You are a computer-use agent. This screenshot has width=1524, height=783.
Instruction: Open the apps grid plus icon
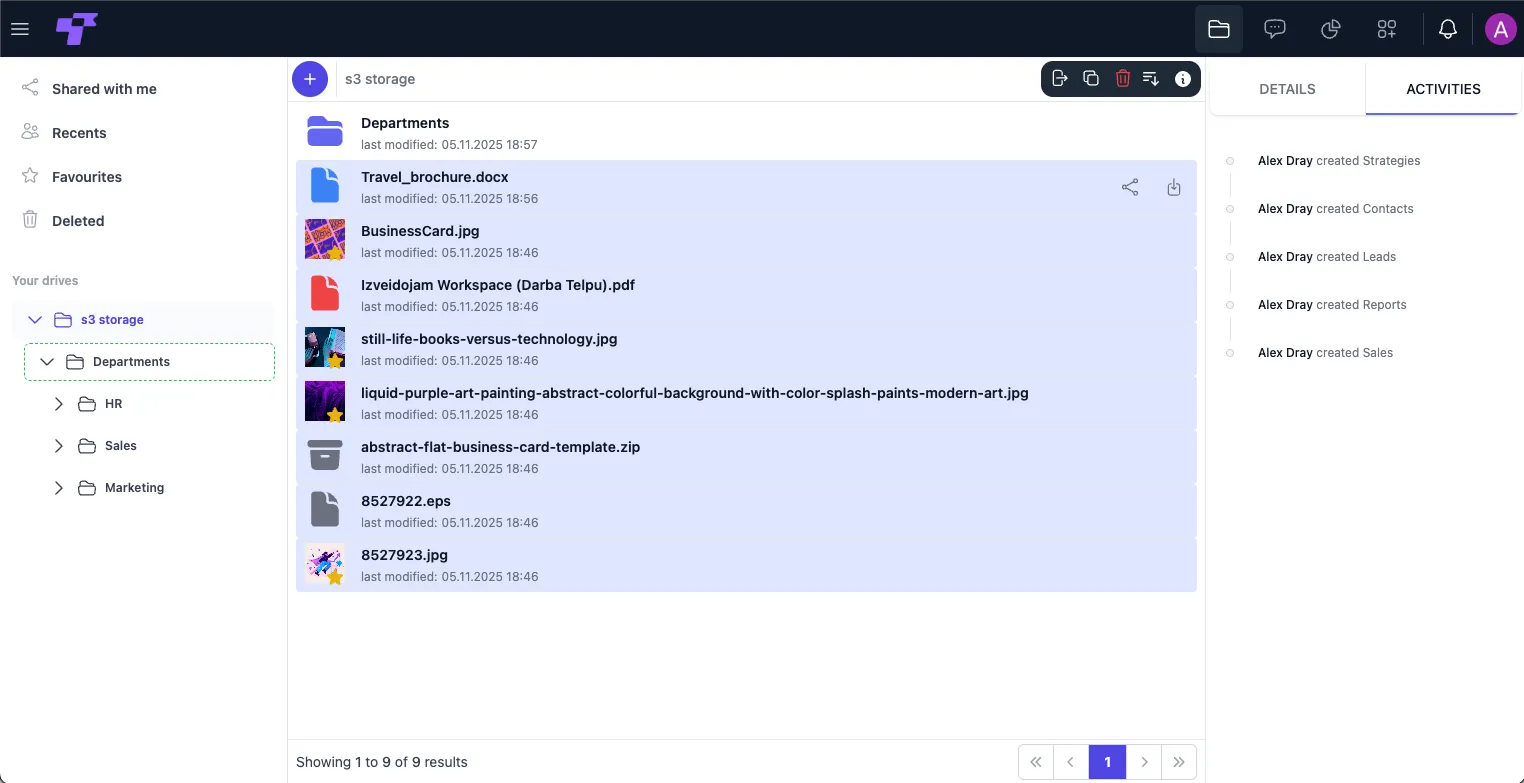1387,29
